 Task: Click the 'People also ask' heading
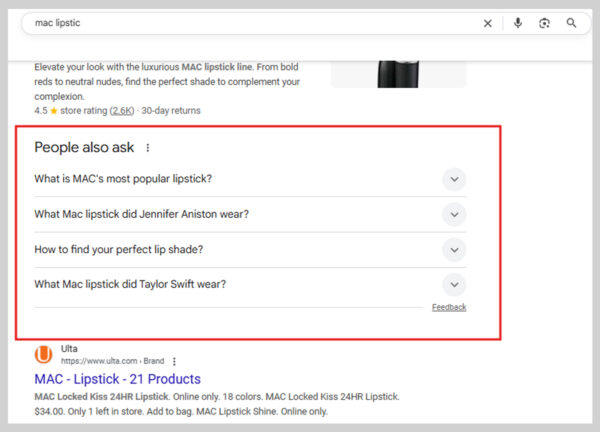[x=84, y=147]
